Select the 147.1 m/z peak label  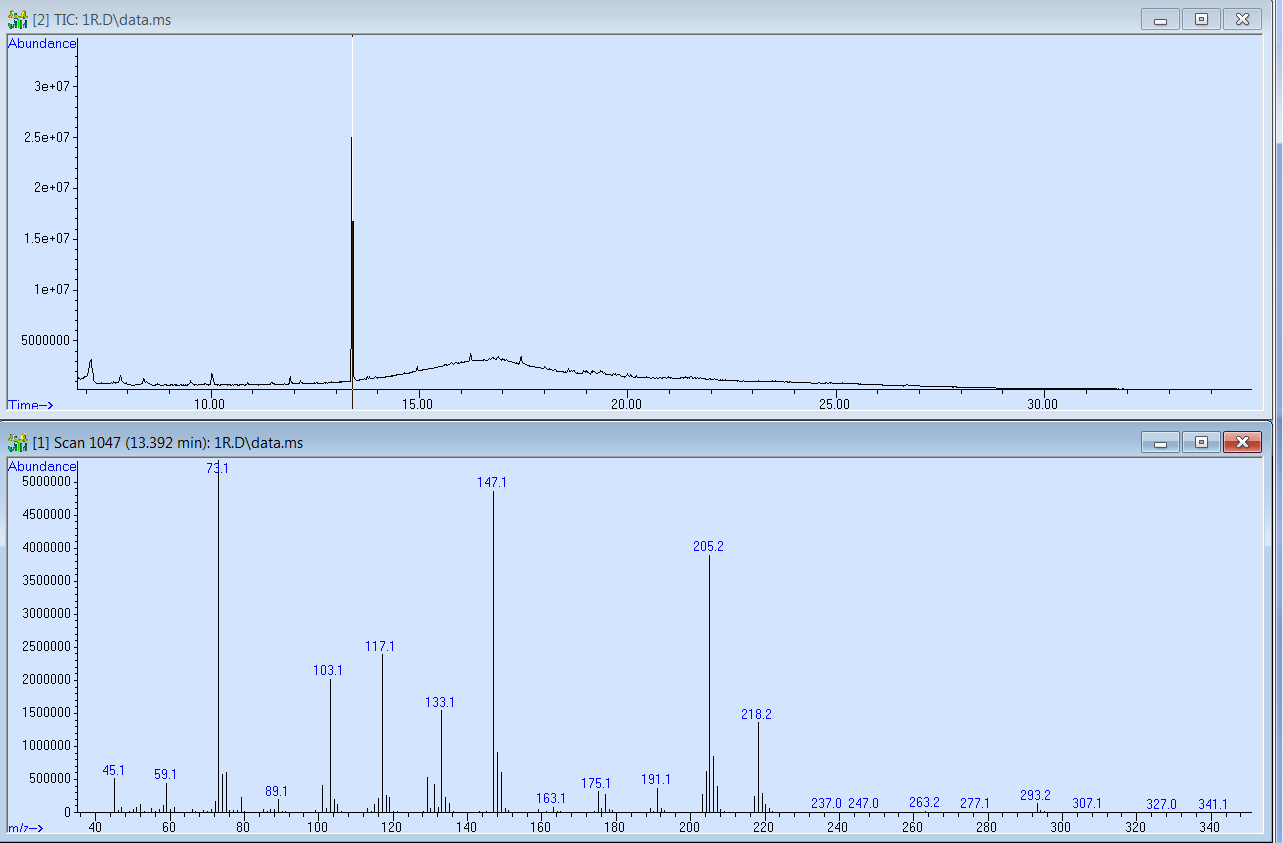pos(492,482)
